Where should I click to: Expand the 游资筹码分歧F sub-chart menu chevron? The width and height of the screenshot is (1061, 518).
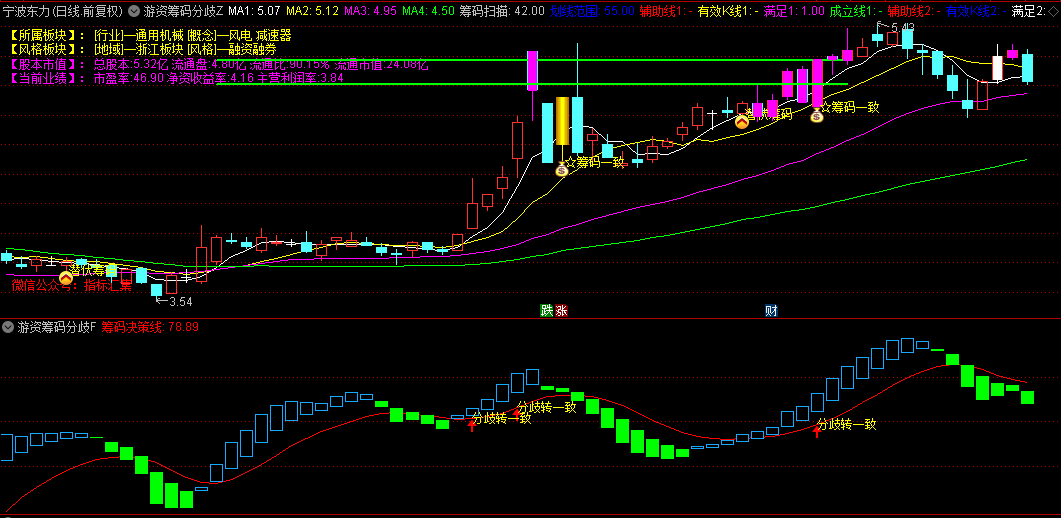[x=8, y=328]
